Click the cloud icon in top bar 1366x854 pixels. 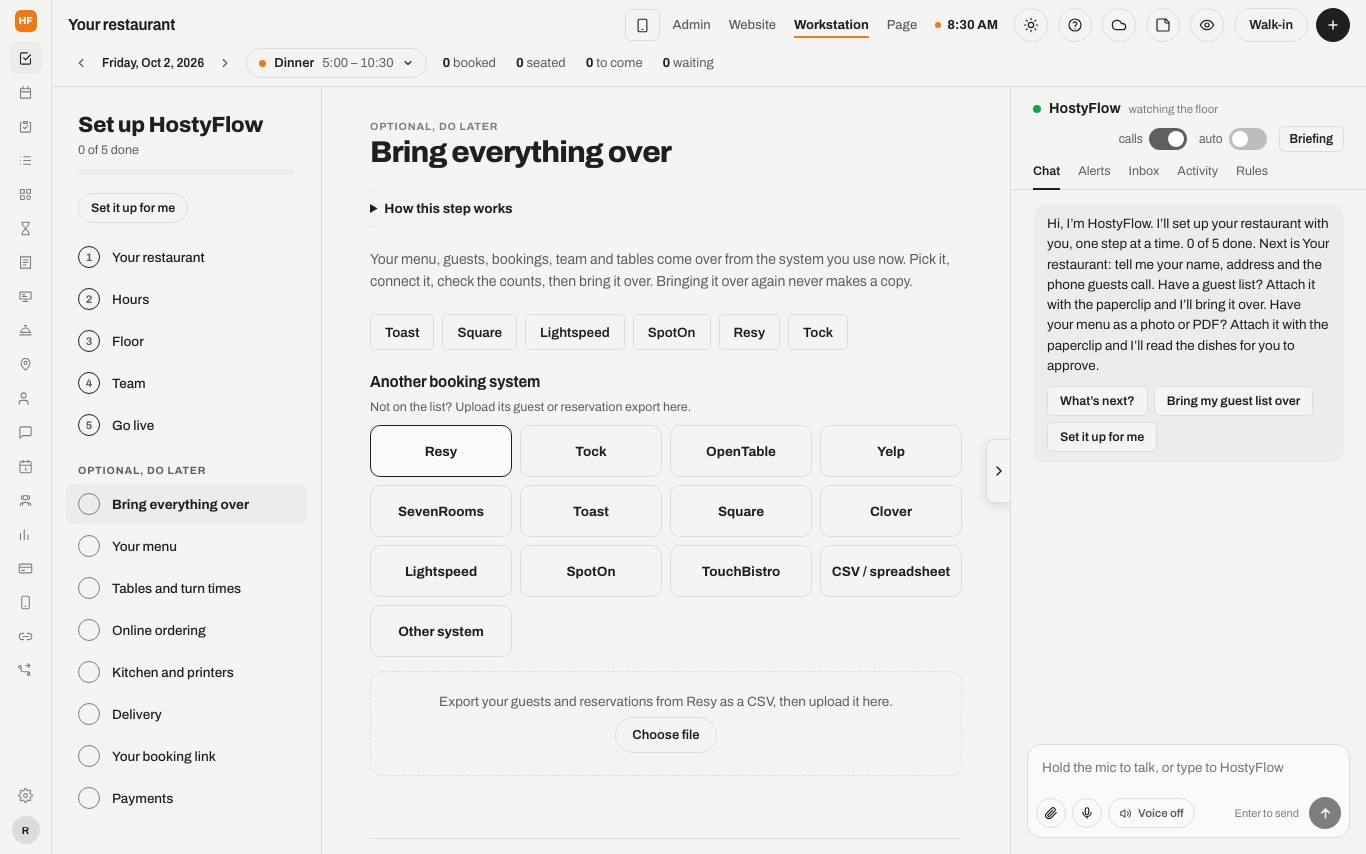click(x=1119, y=25)
